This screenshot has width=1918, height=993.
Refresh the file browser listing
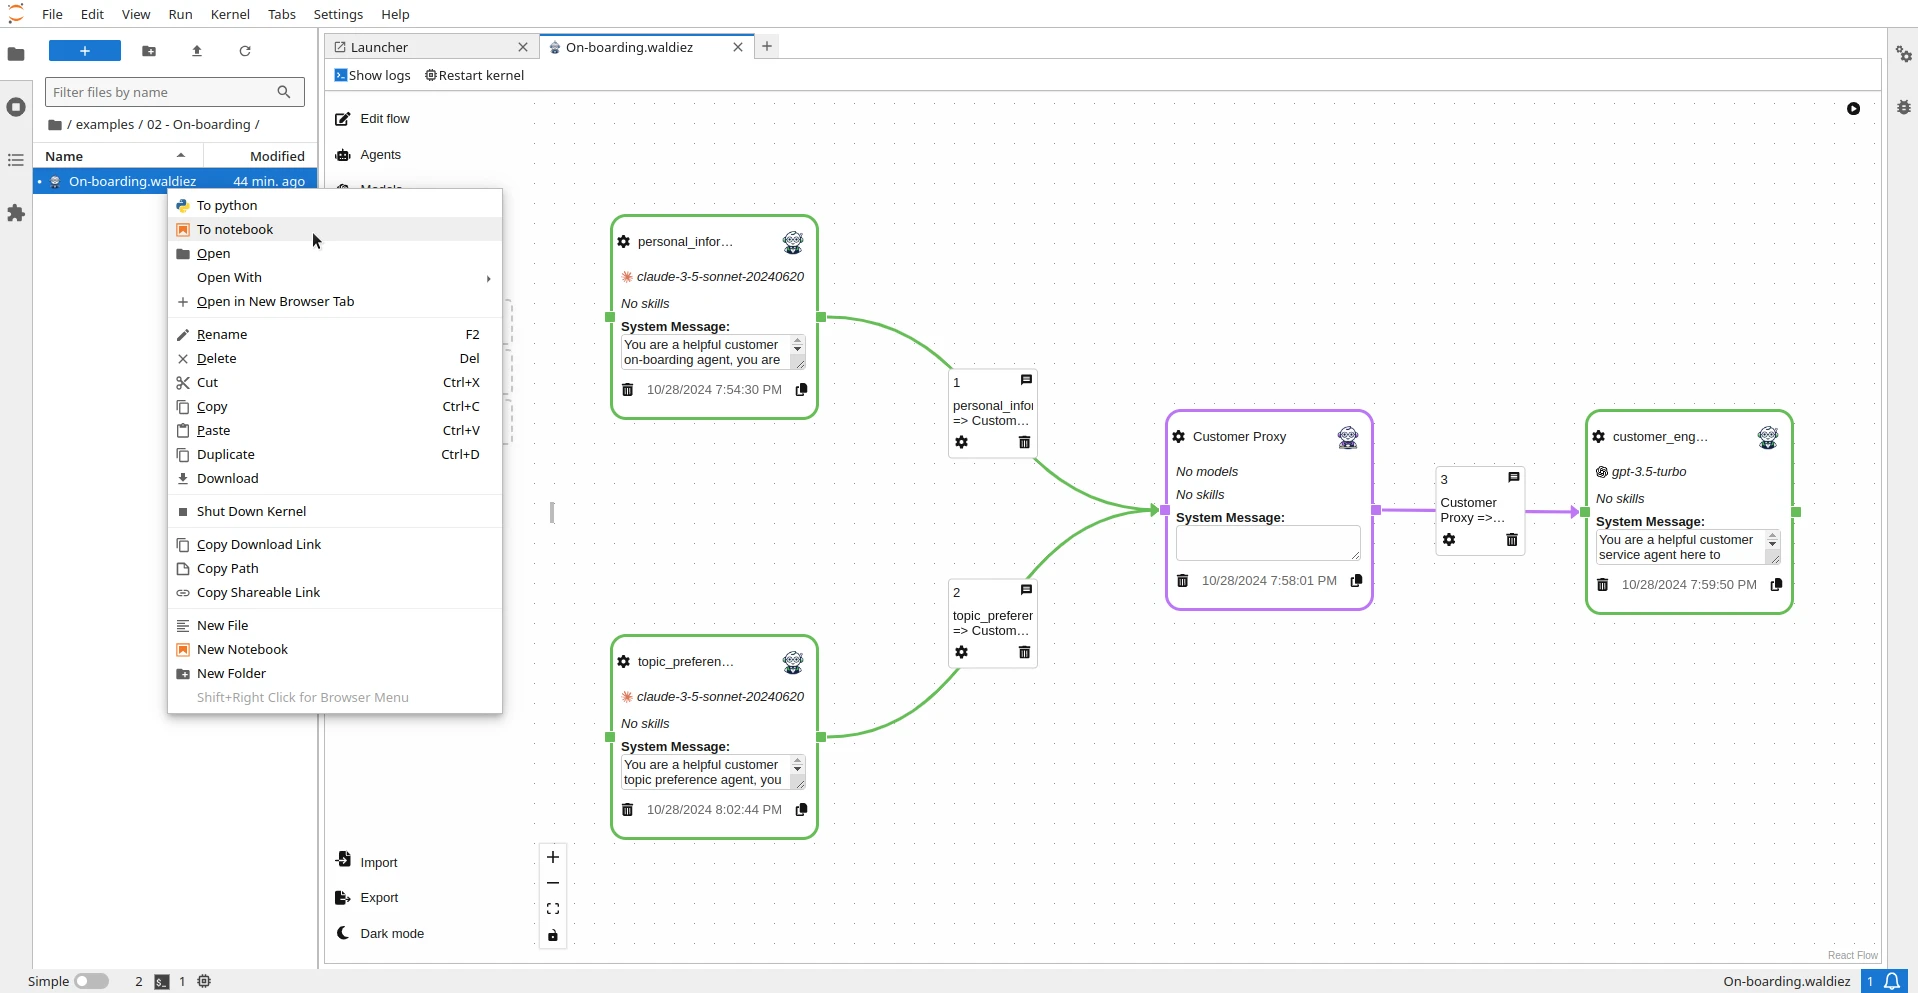coord(245,51)
